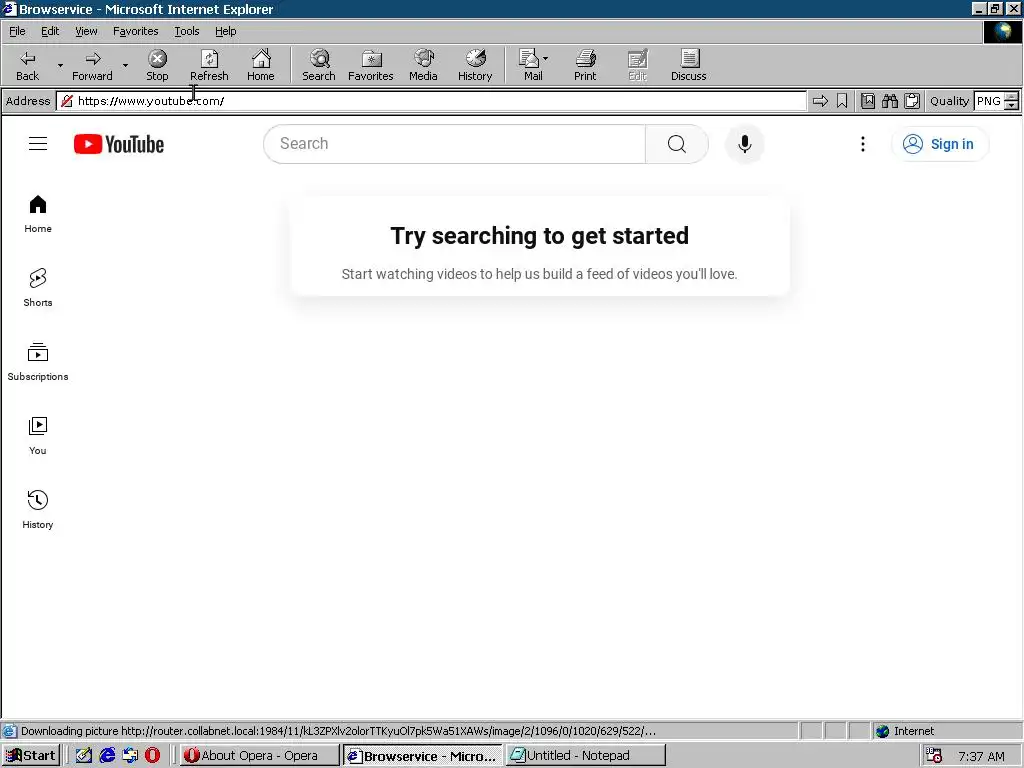Click the binoculars find icon
Viewport: 1024px width, 768px height.
(x=889, y=101)
